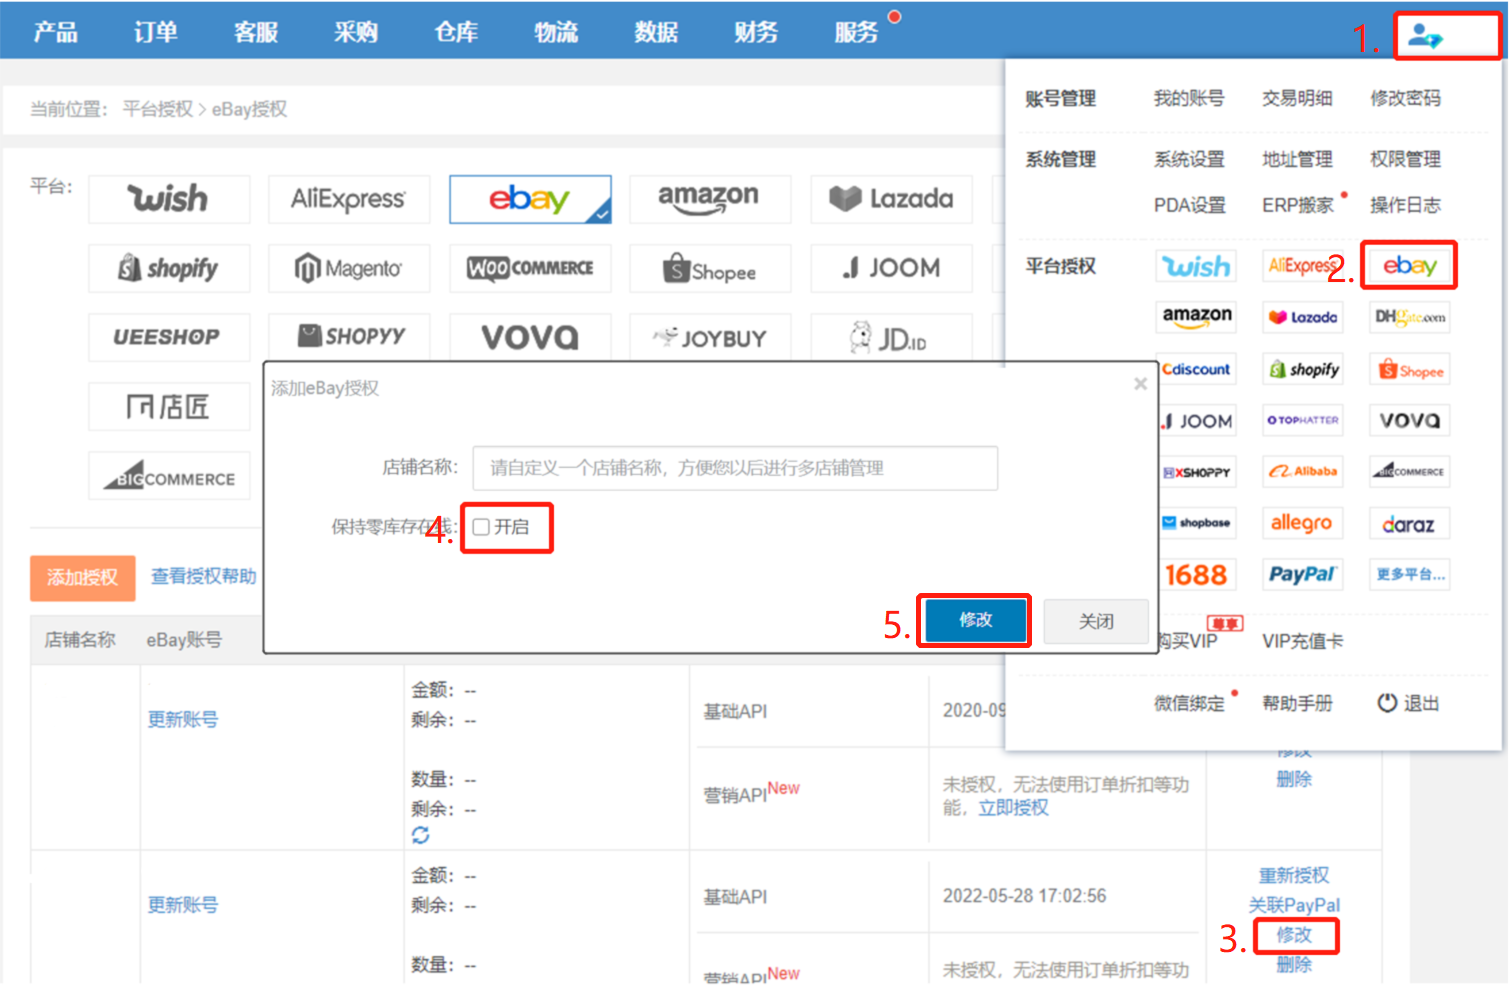Select the VOVA platform tile in grid
1511x986 pixels.
click(530, 337)
